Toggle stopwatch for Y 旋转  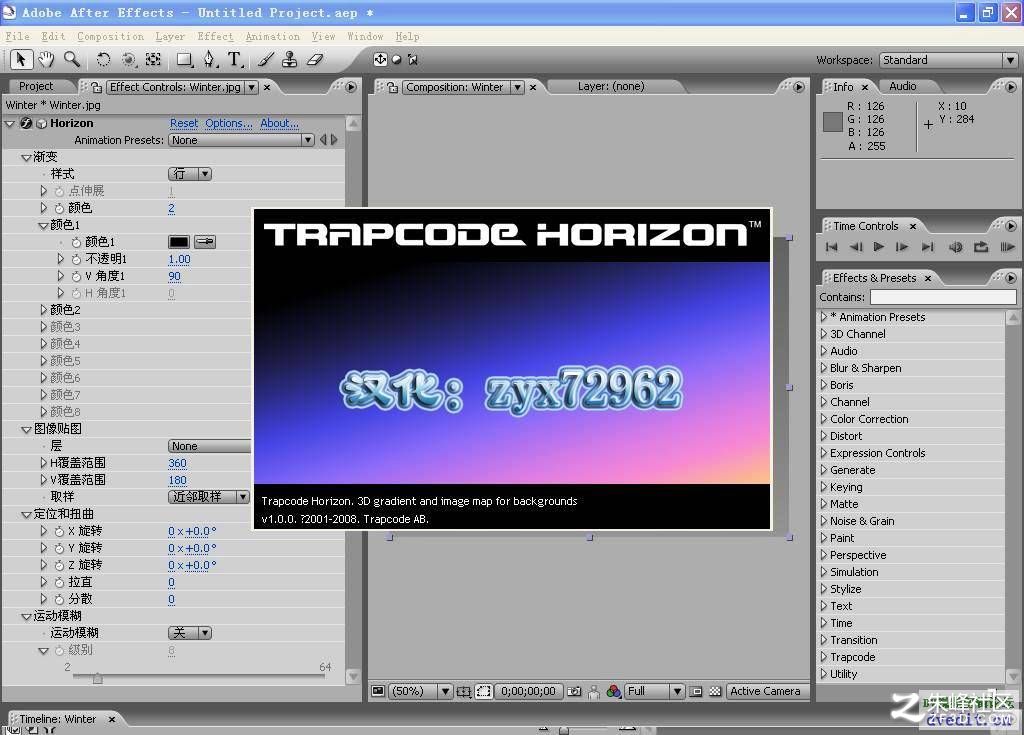click(59, 548)
